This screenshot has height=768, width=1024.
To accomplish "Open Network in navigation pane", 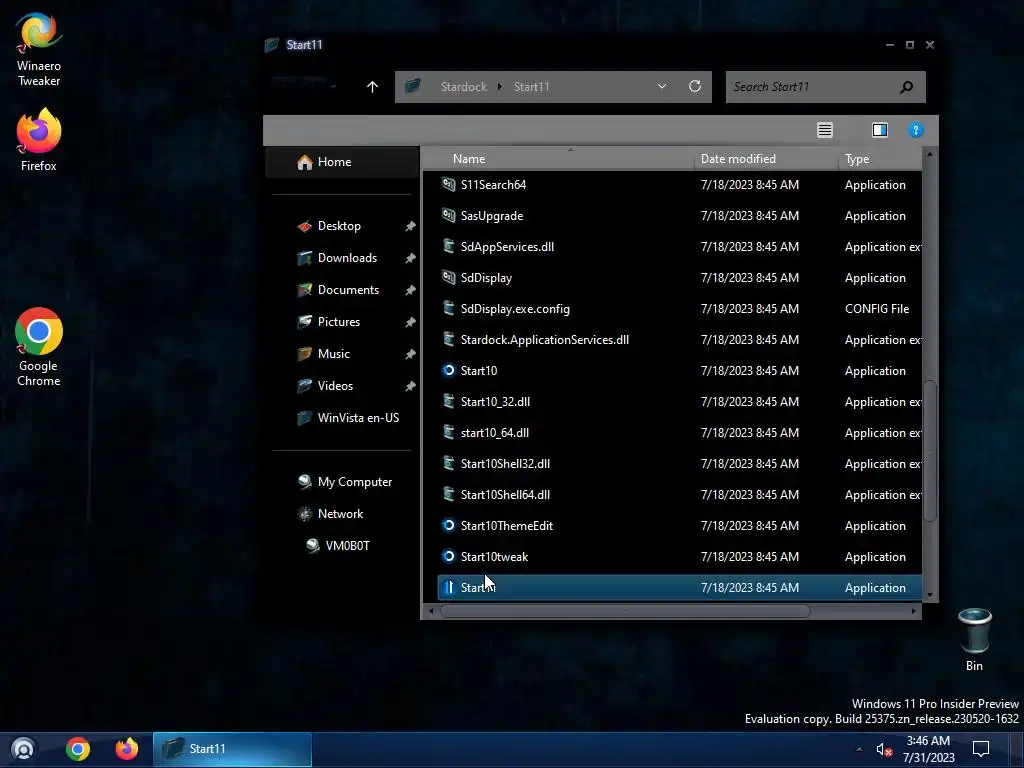I will coord(340,514).
